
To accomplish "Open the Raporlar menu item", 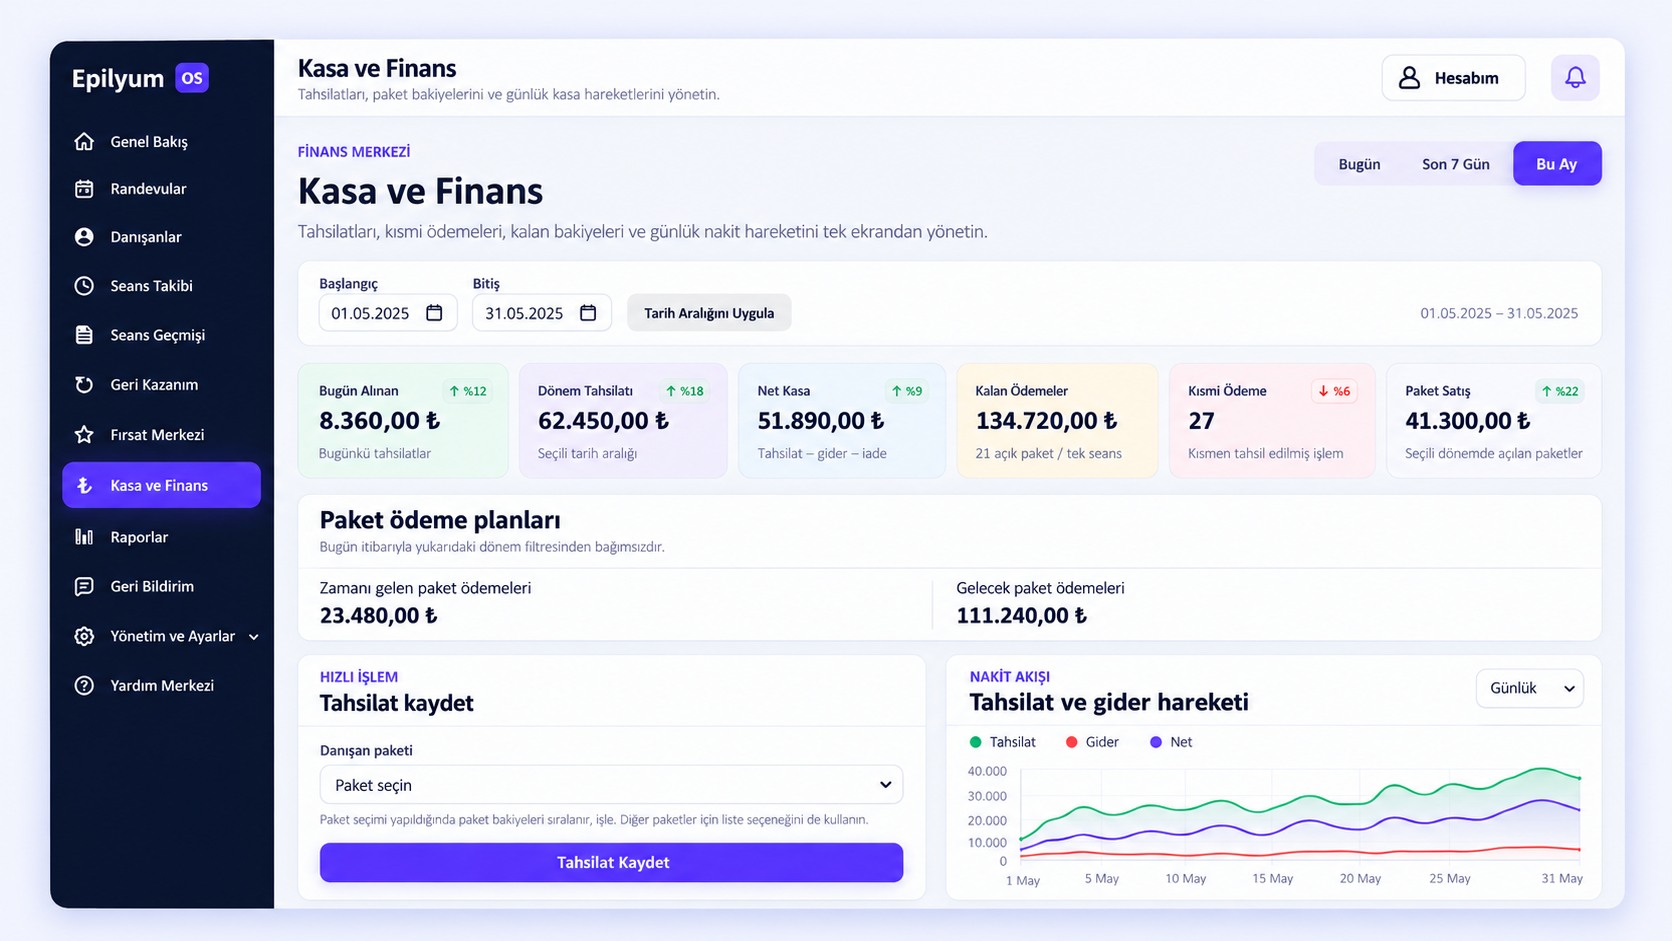I will [x=161, y=537].
